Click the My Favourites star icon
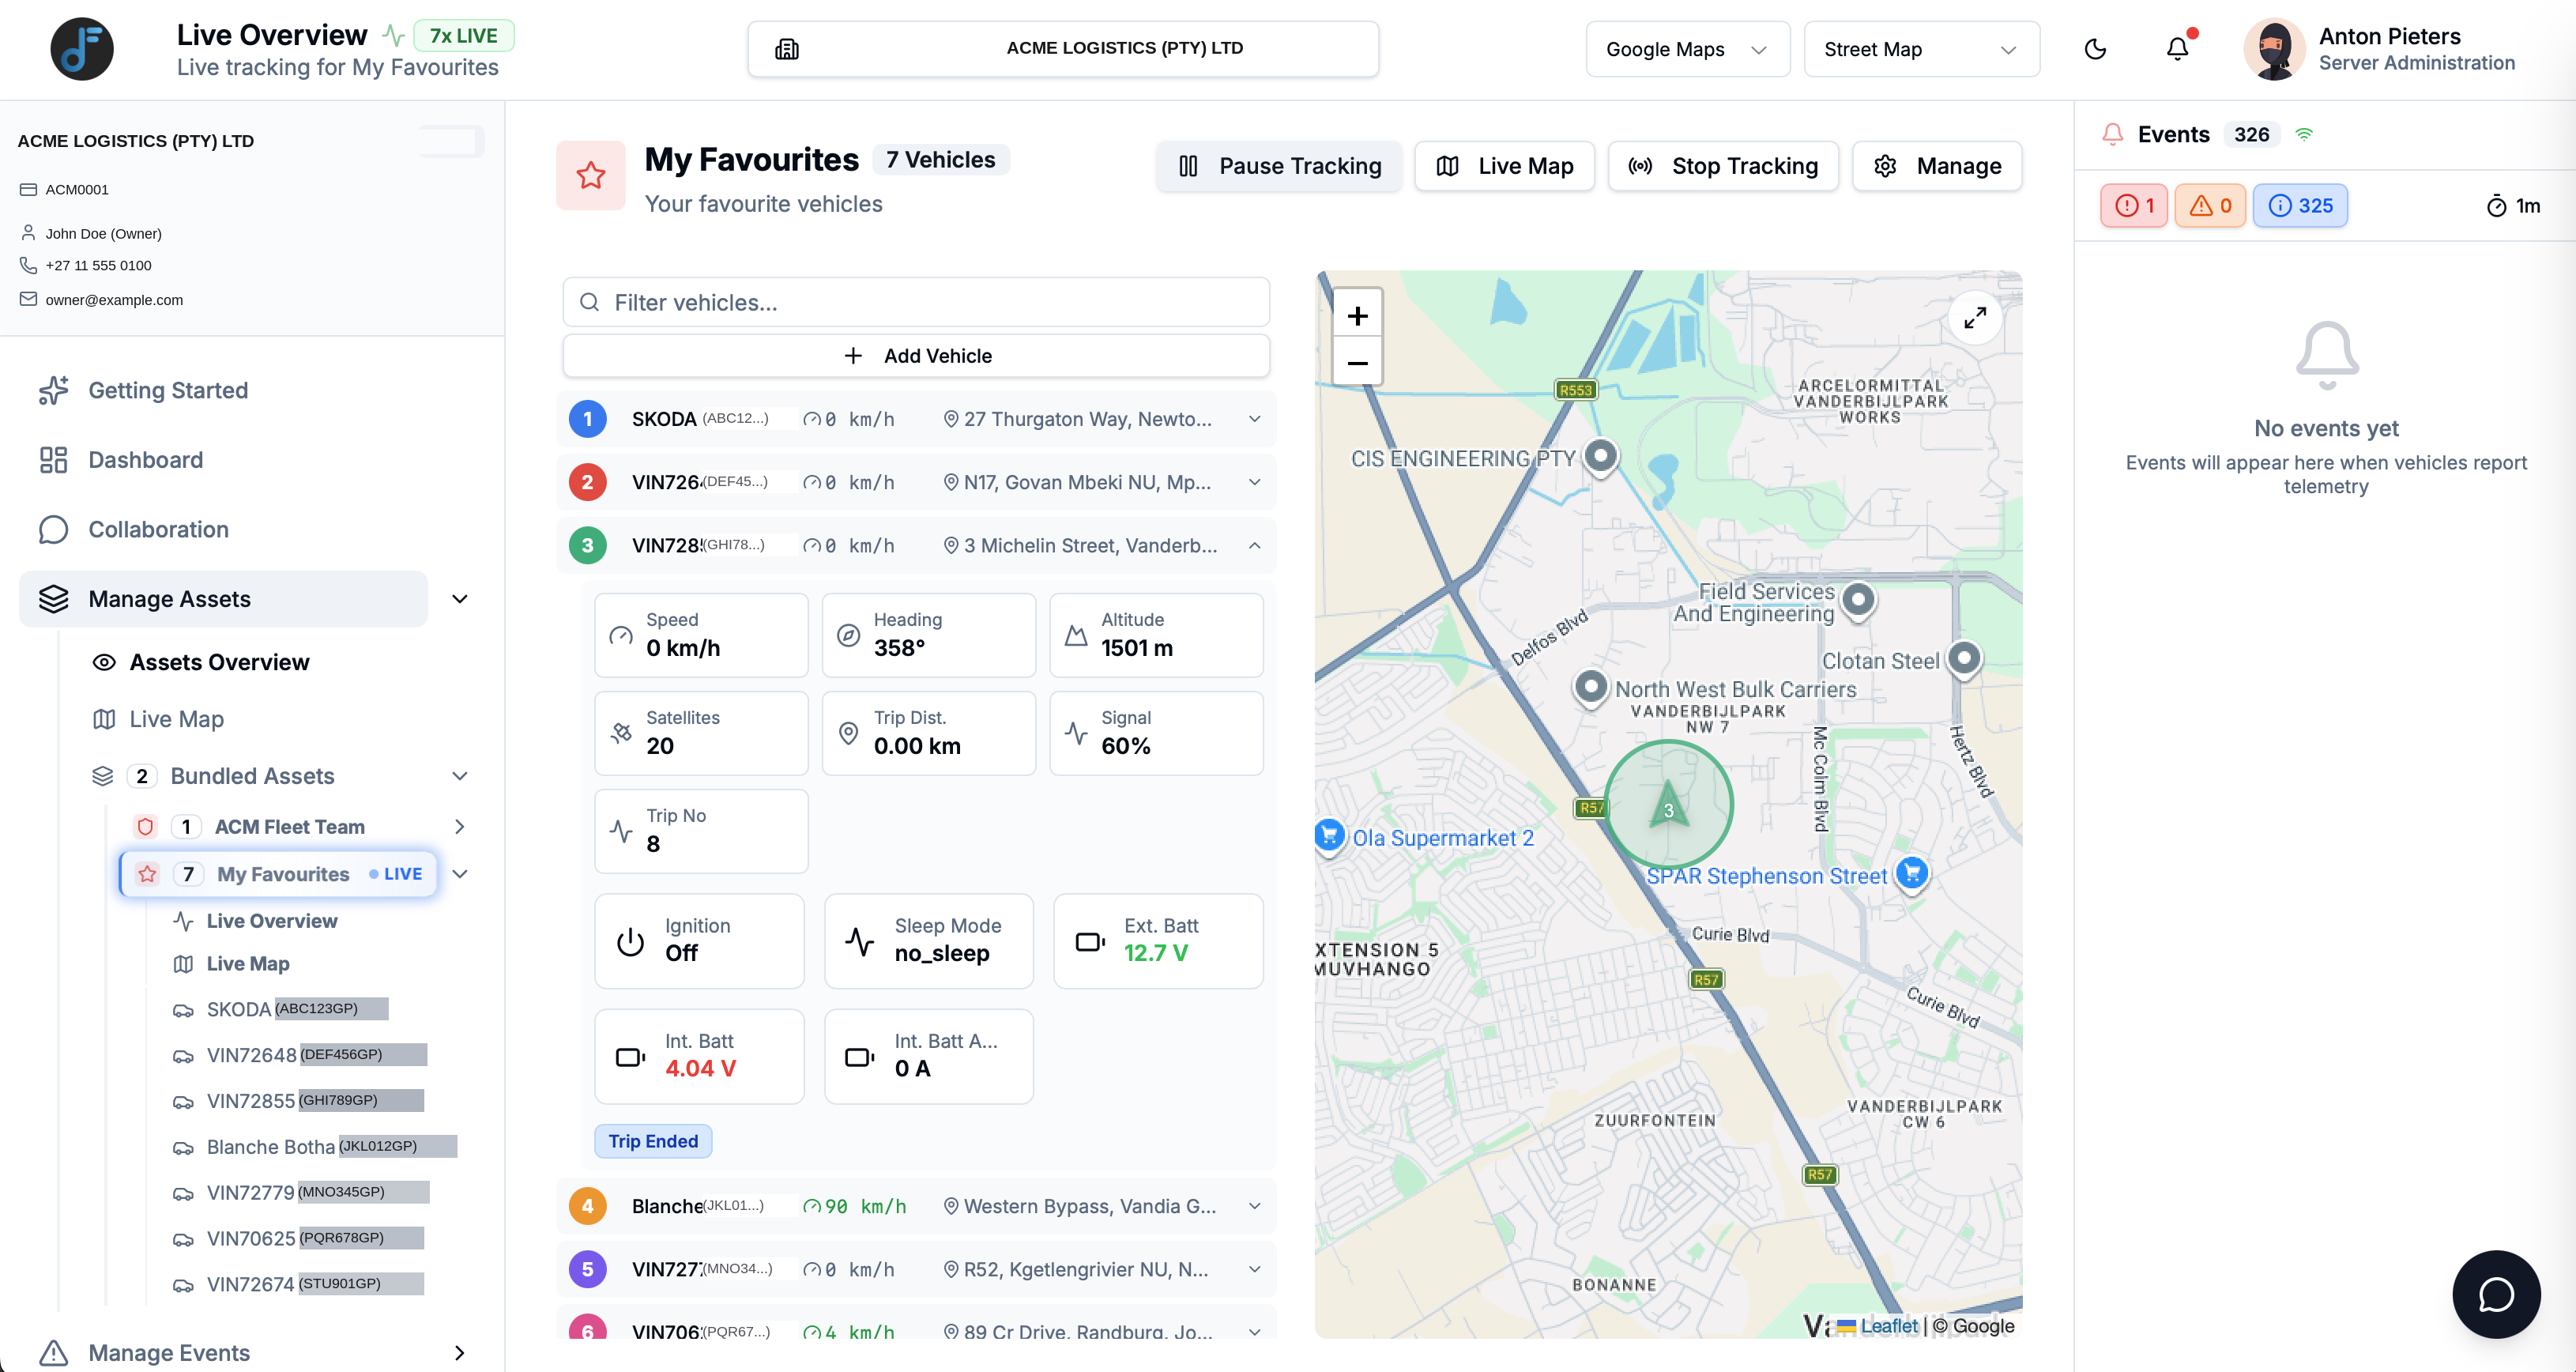Viewport: 2576px width, 1372px height. [x=591, y=176]
